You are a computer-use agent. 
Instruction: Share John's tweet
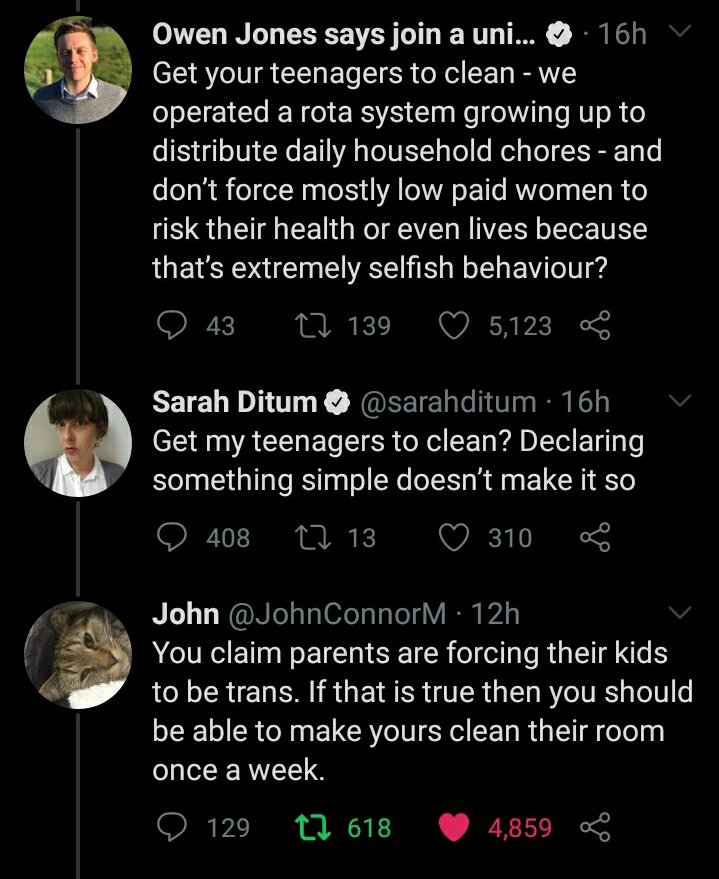point(594,828)
